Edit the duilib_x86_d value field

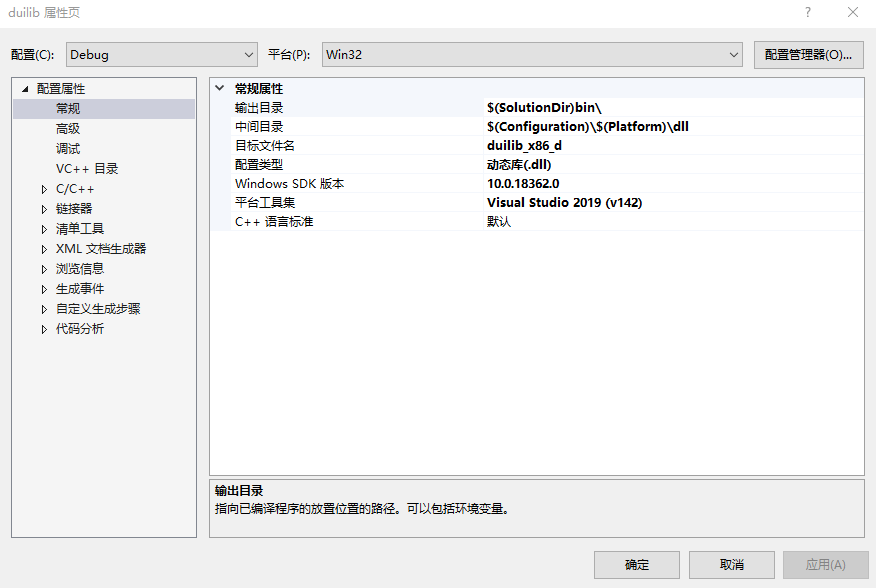tap(673, 146)
